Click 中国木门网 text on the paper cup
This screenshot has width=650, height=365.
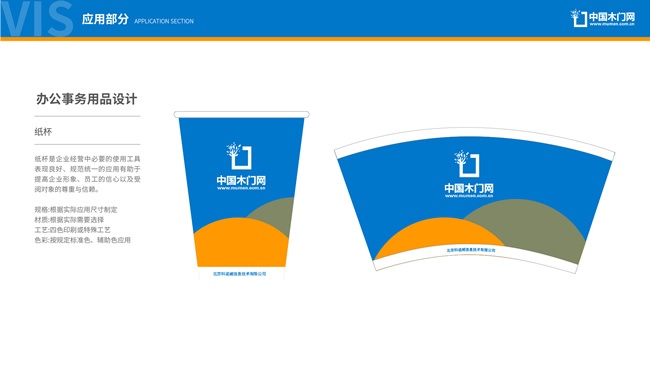[241, 180]
